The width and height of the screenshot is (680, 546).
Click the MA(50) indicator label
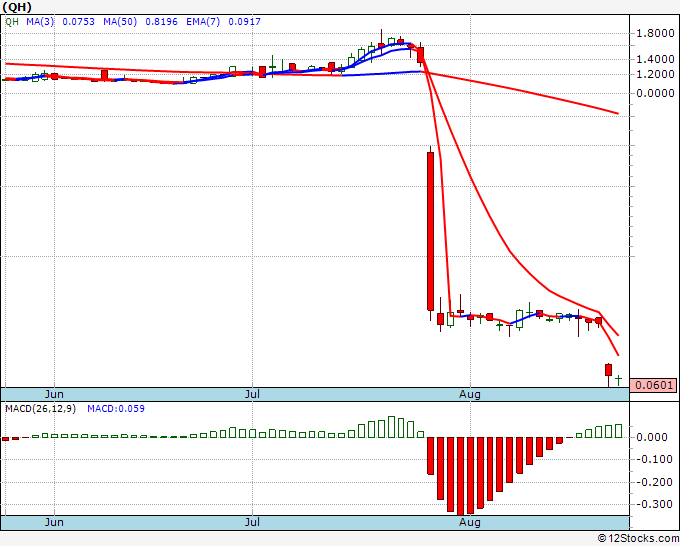click(x=120, y=21)
